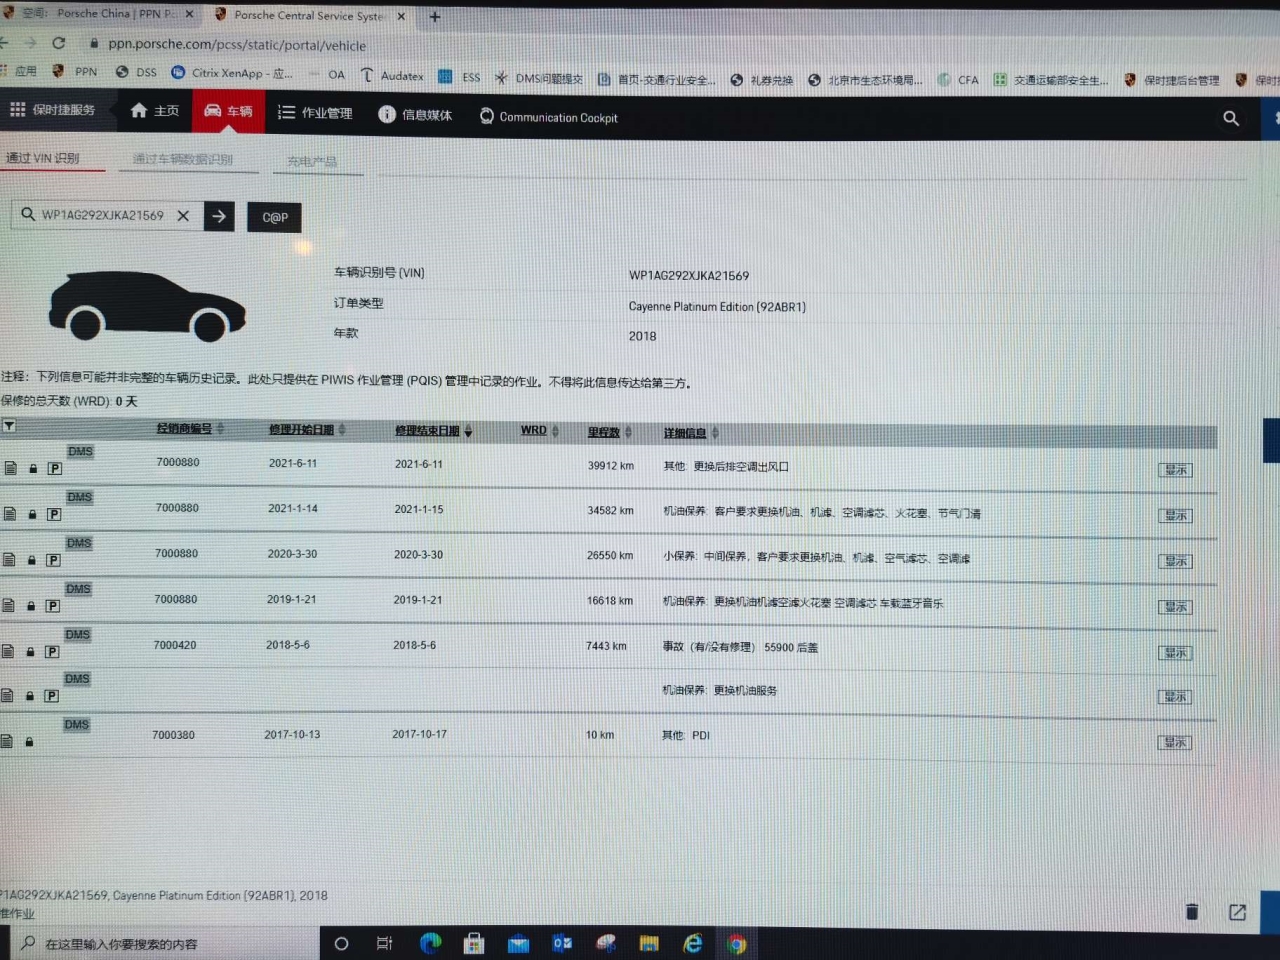The width and height of the screenshot is (1280, 960).
Task: Reload the page
Action: (x=59, y=43)
